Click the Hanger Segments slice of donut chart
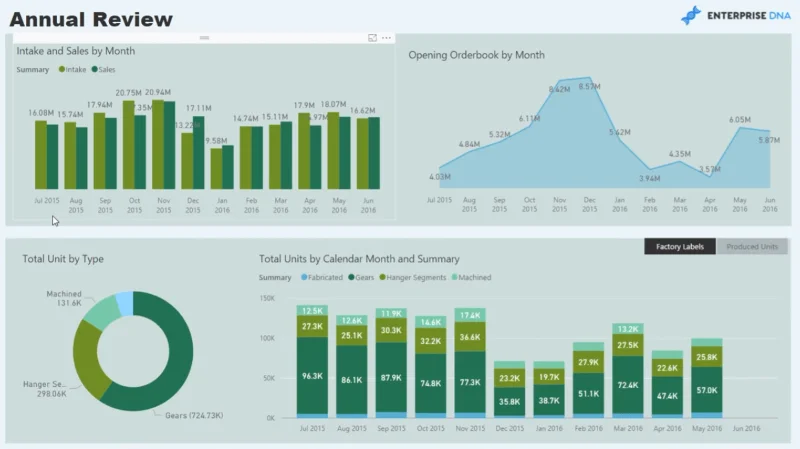 tap(87, 360)
